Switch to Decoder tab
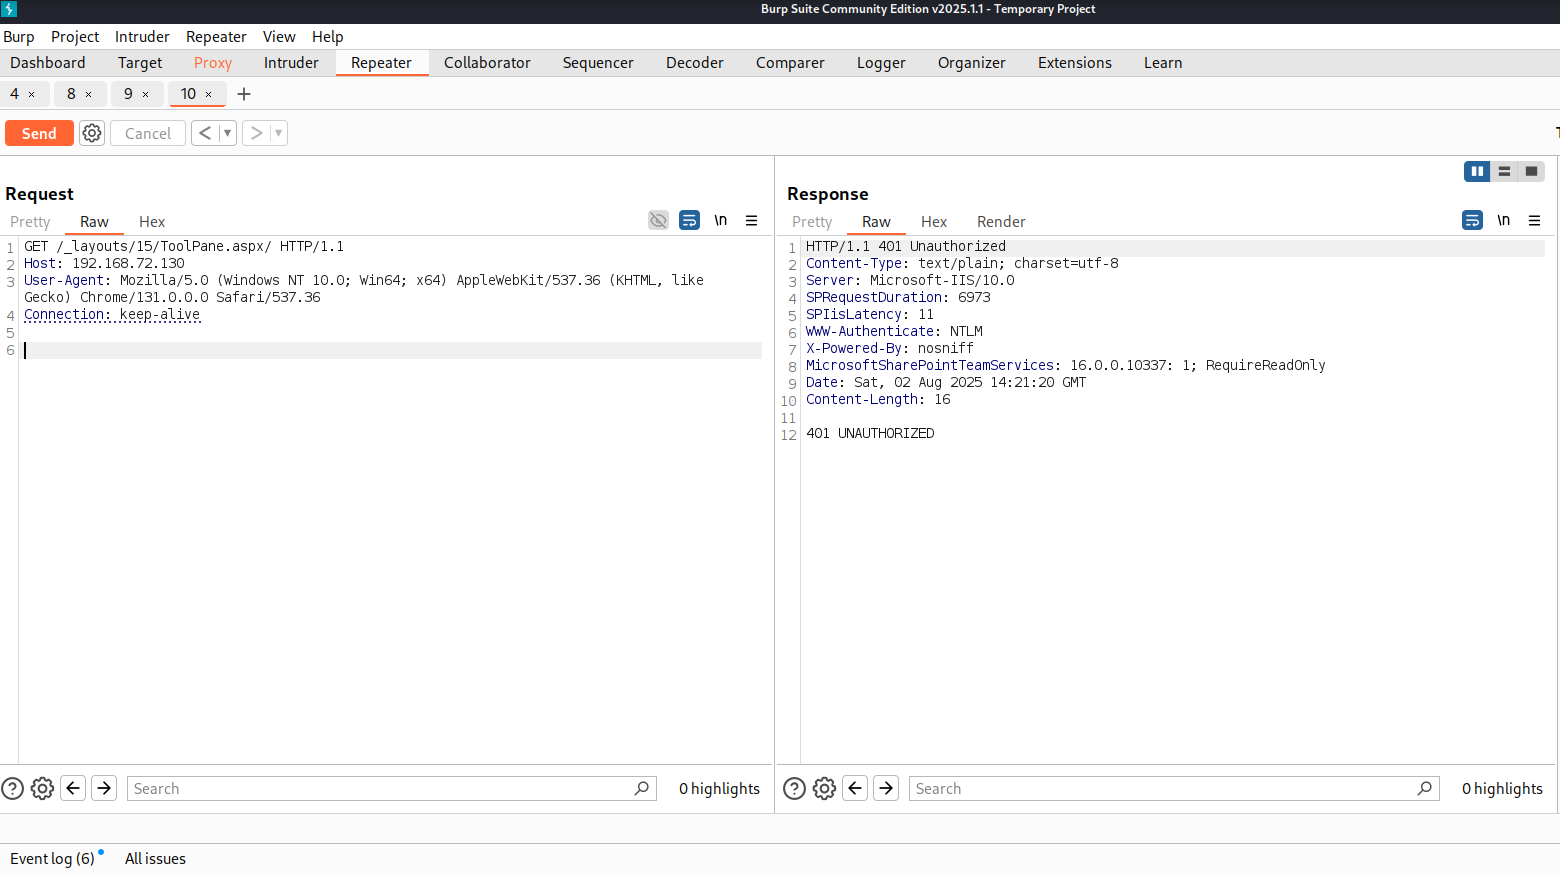Screen dimensions: 1560x873 click(x=695, y=62)
